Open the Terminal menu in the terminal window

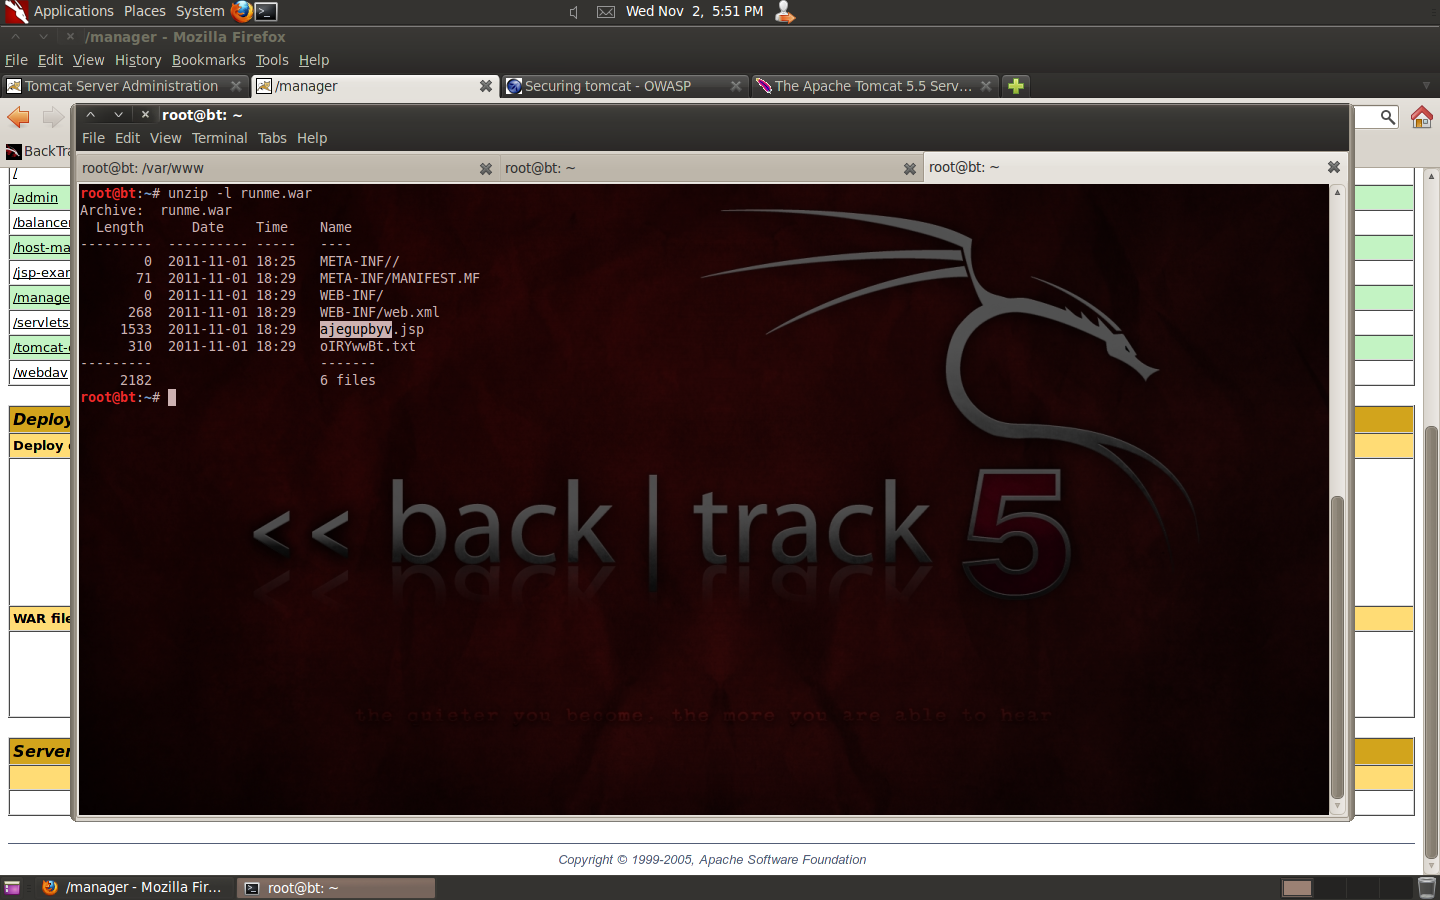(219, 138)
